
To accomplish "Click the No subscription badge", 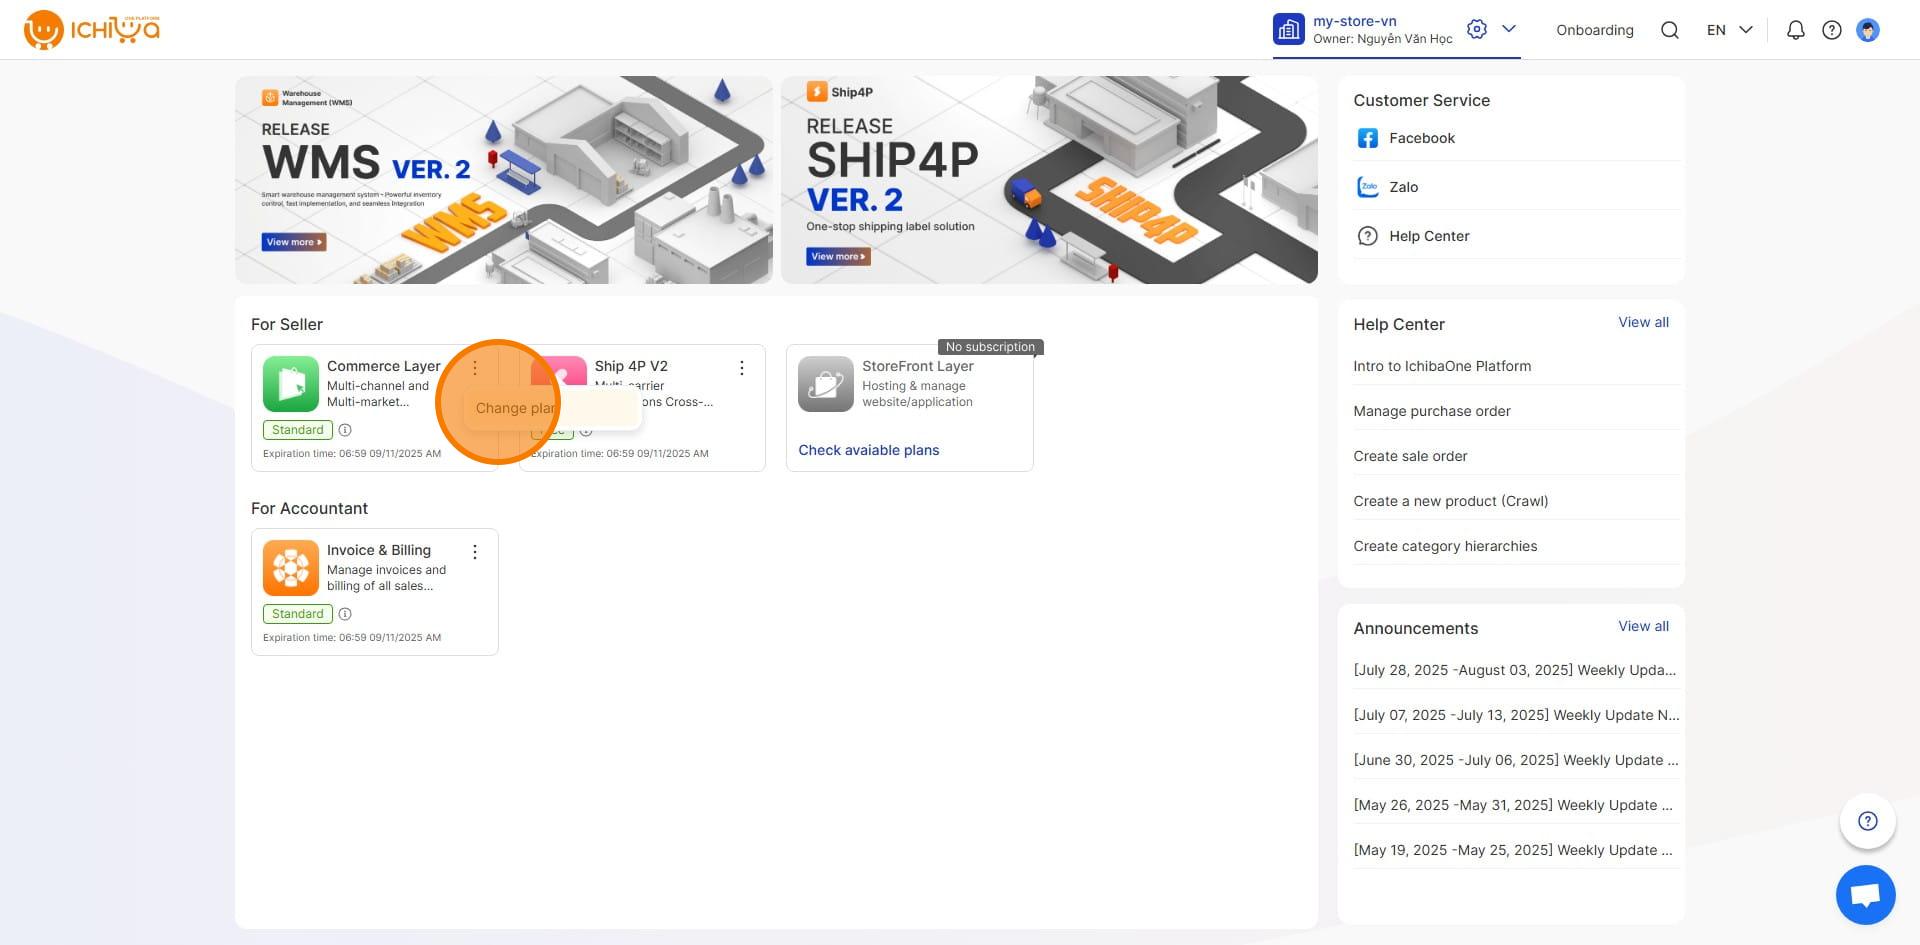I will click(990, 347).
